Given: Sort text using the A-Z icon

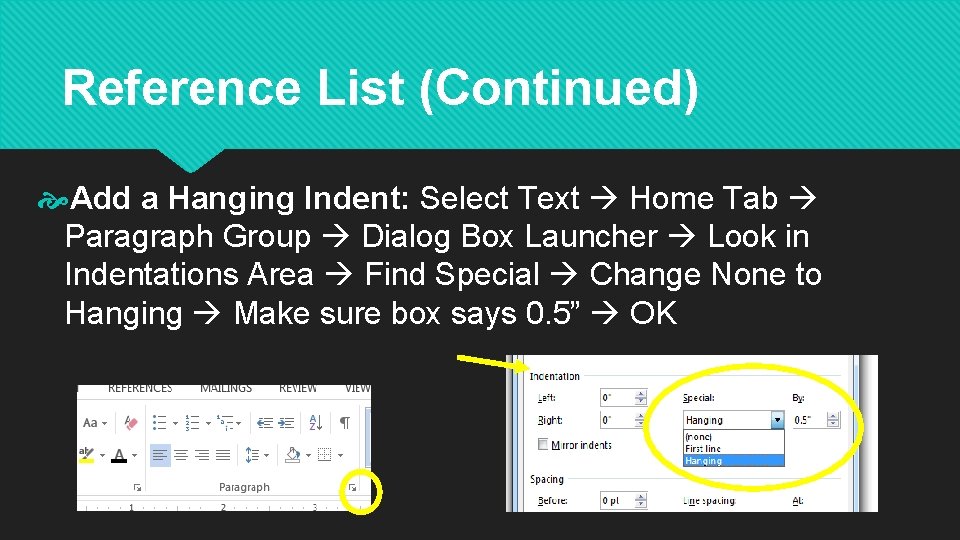Looking at the screenshot, I should point(316,422).
